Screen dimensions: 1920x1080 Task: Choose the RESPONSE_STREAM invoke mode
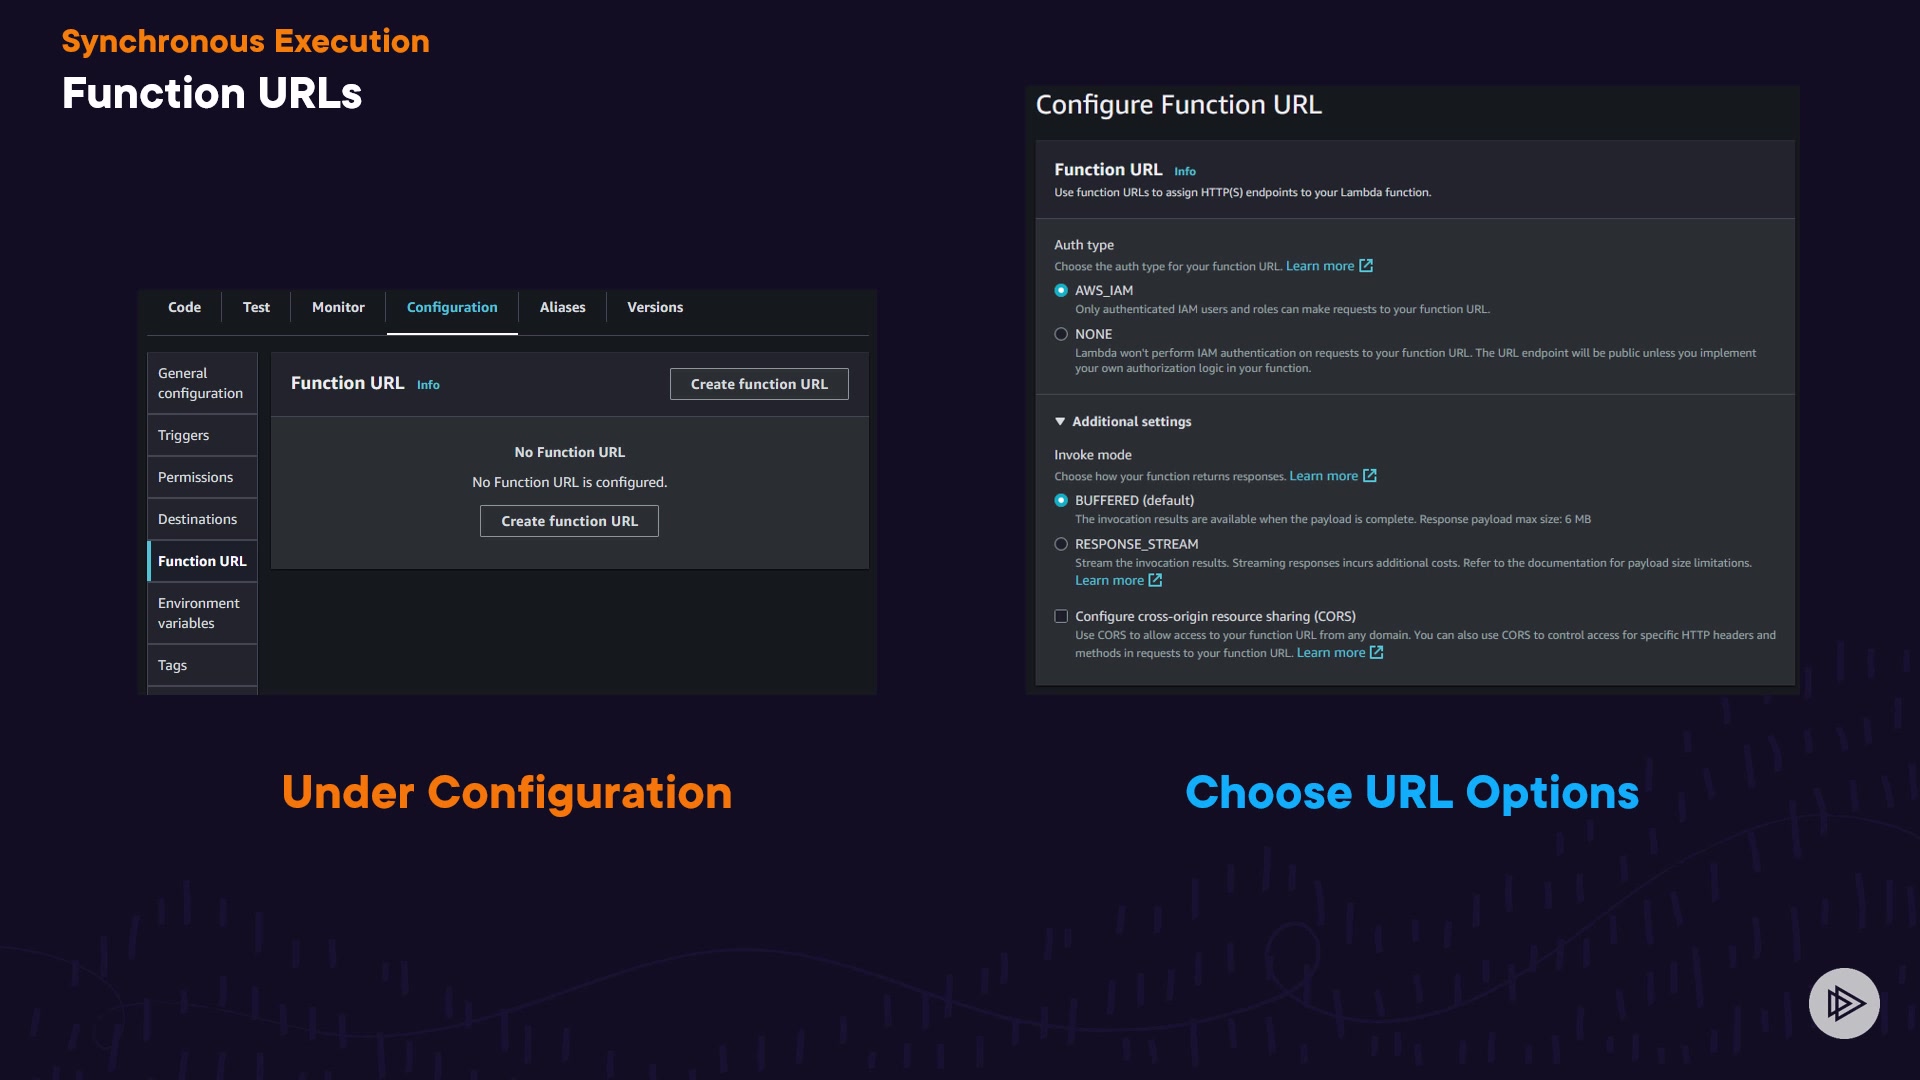click(x=1061, y=545)
